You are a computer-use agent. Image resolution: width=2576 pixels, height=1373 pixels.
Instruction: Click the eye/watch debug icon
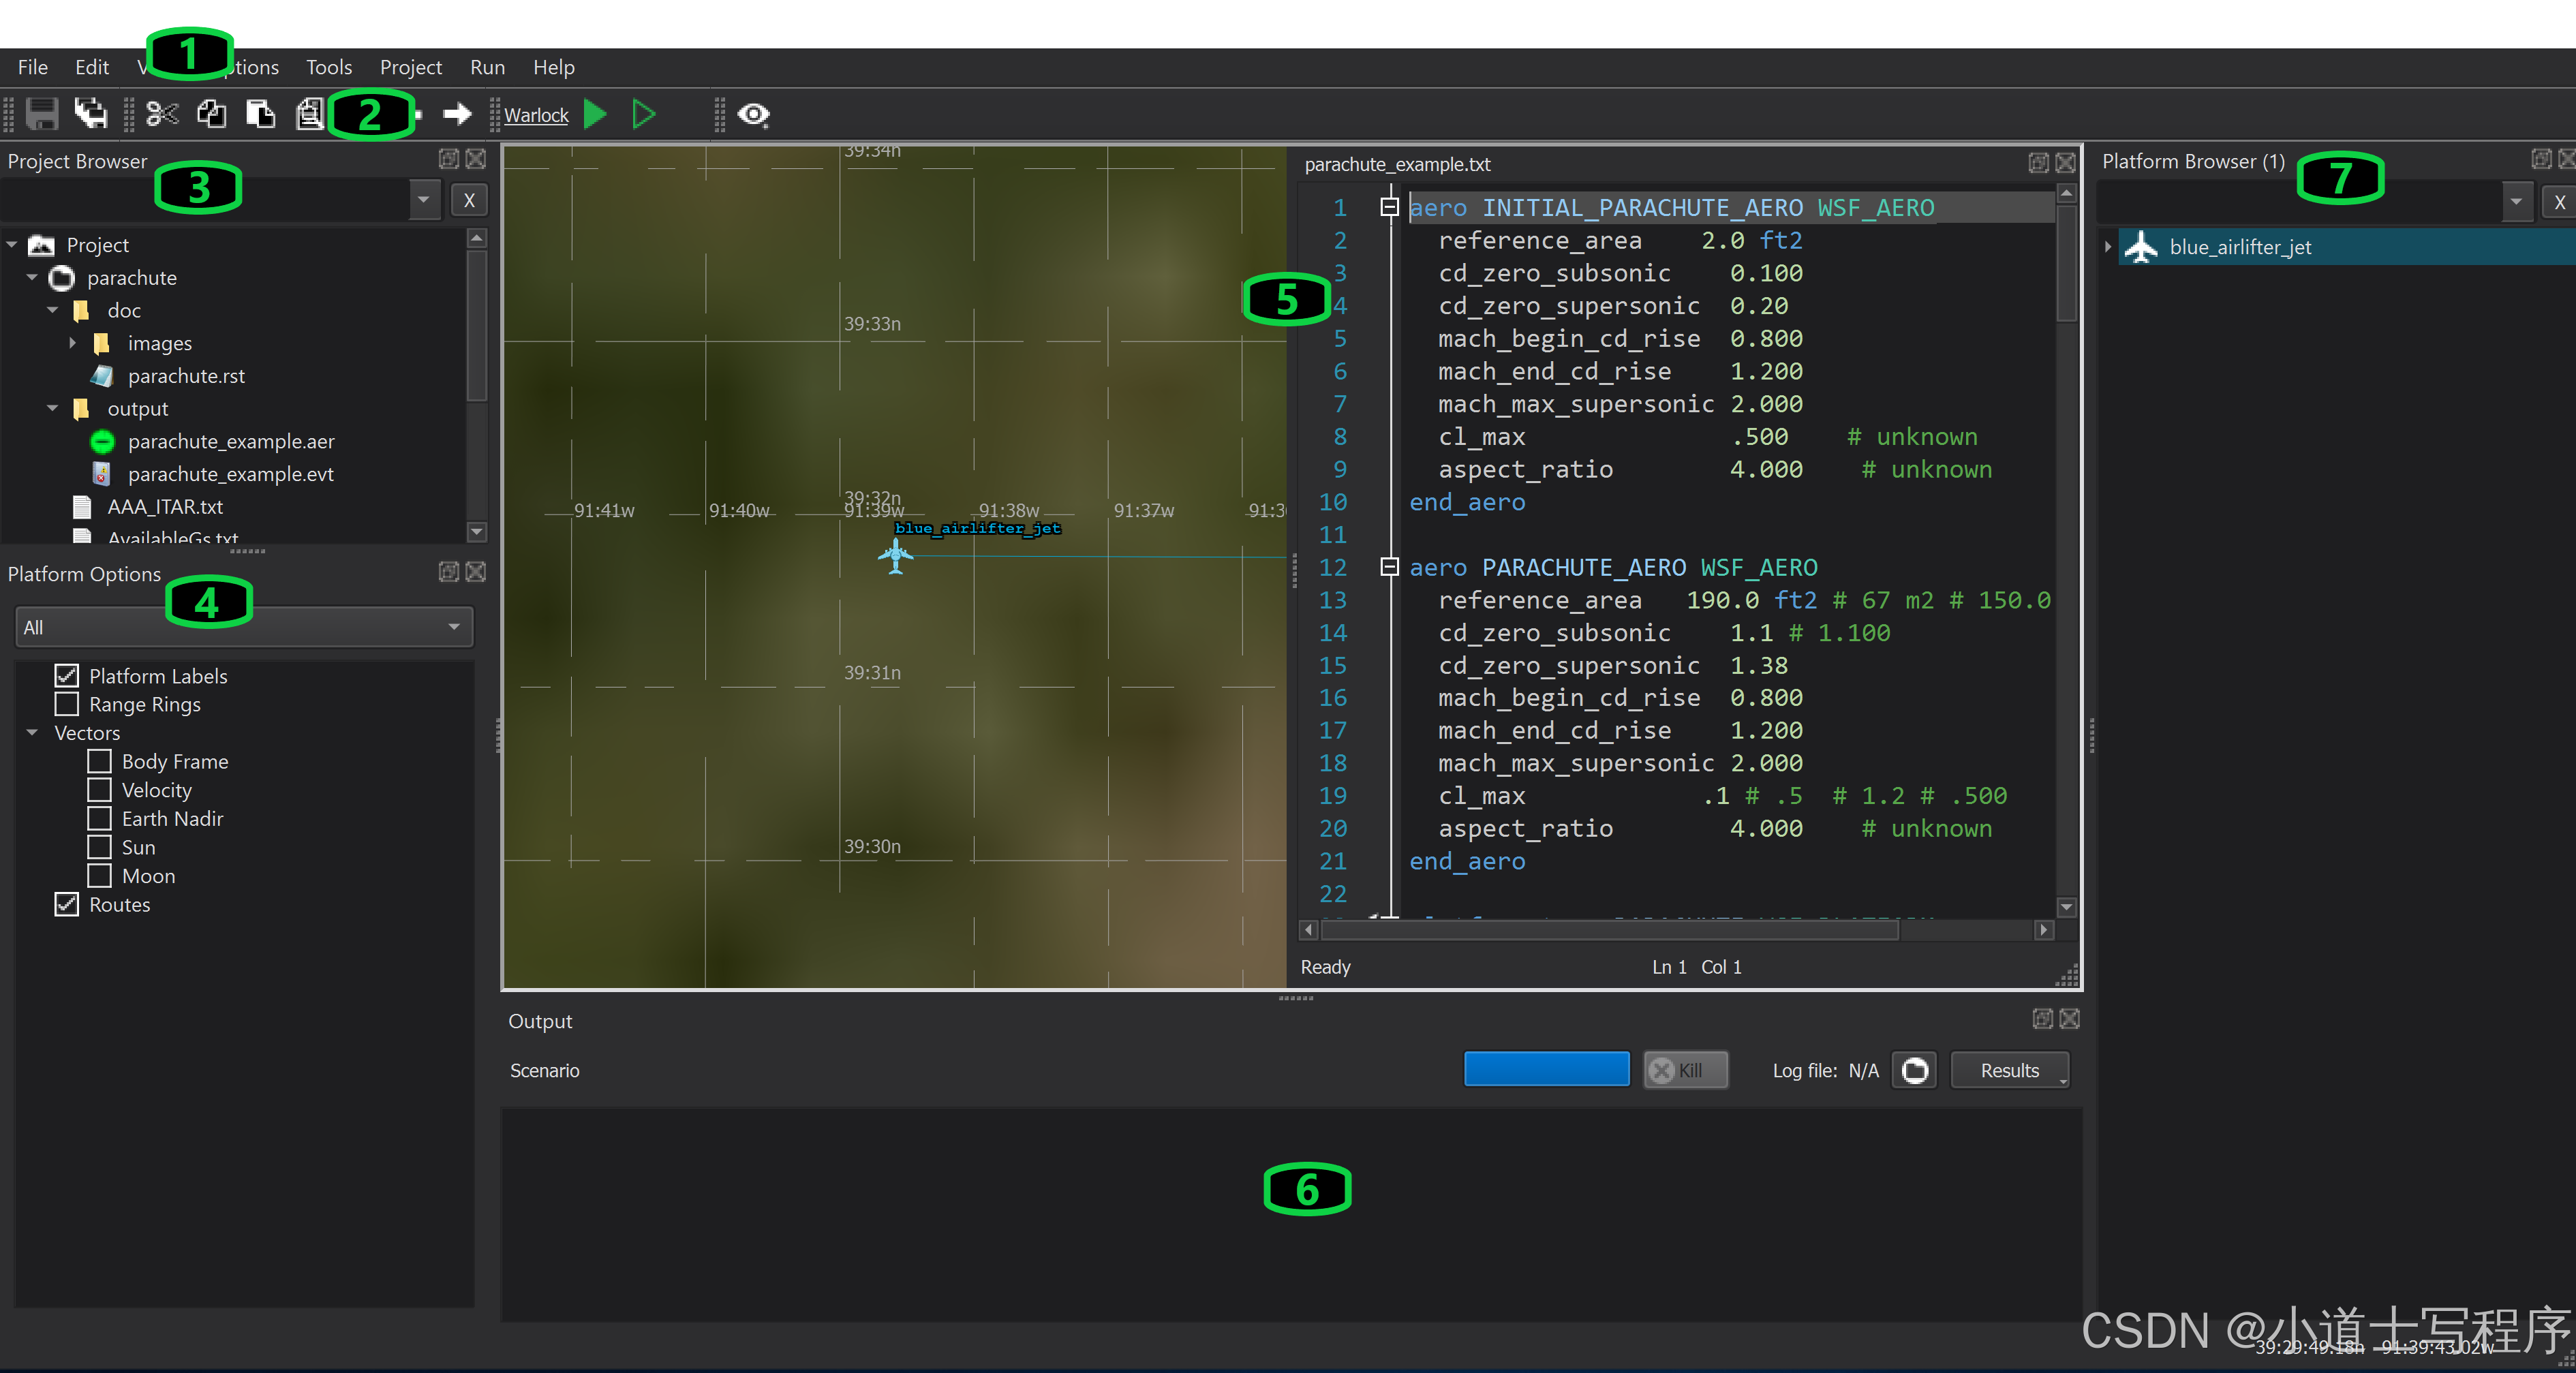(755, 114)
